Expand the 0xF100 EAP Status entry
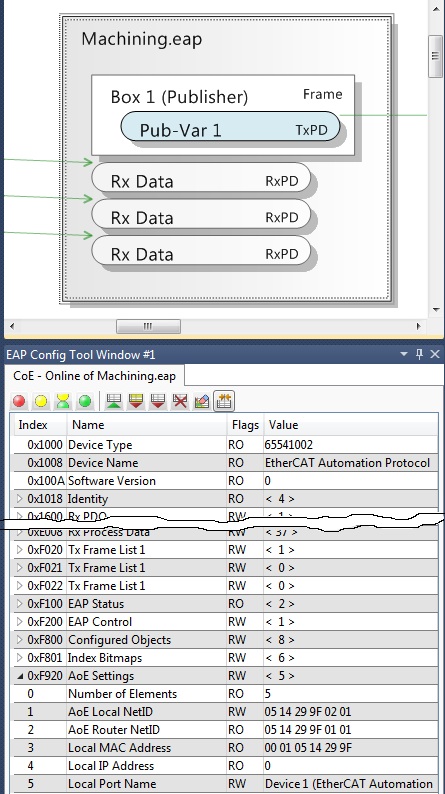The height and width of the screenshot is (794, 445). pyautogui.click(x=20, y=604)
